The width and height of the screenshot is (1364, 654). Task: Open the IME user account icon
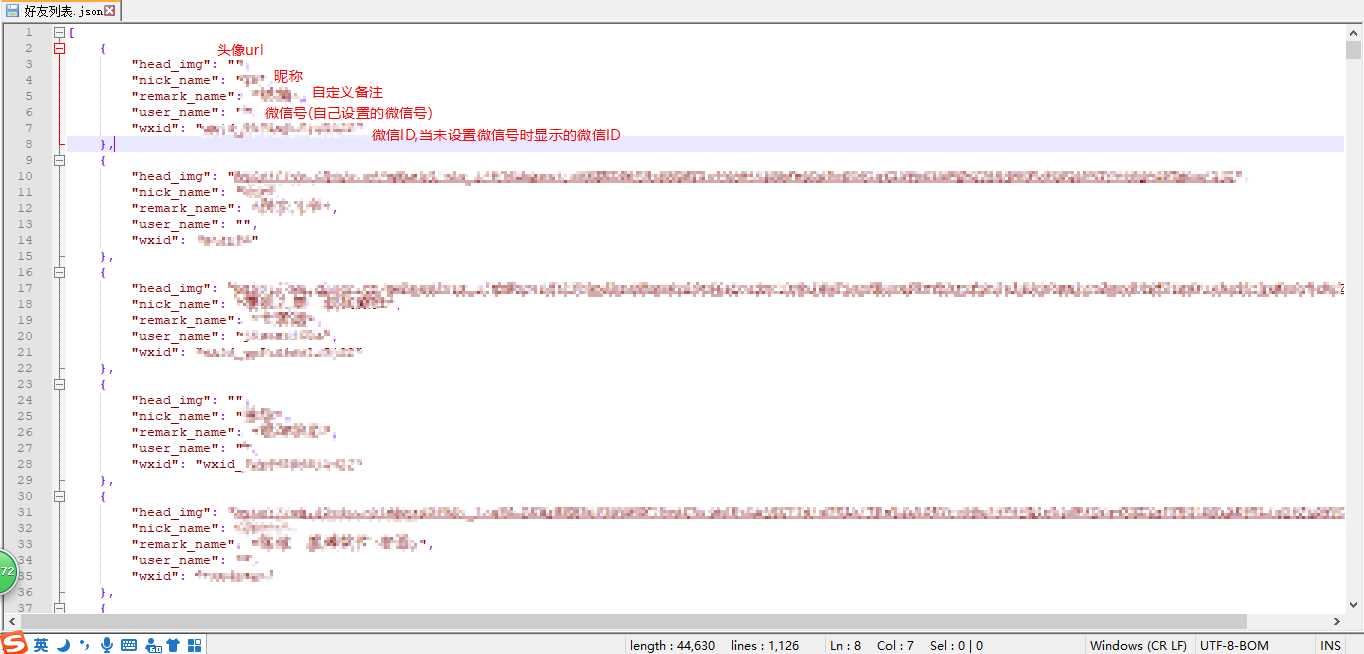(152, 645)
